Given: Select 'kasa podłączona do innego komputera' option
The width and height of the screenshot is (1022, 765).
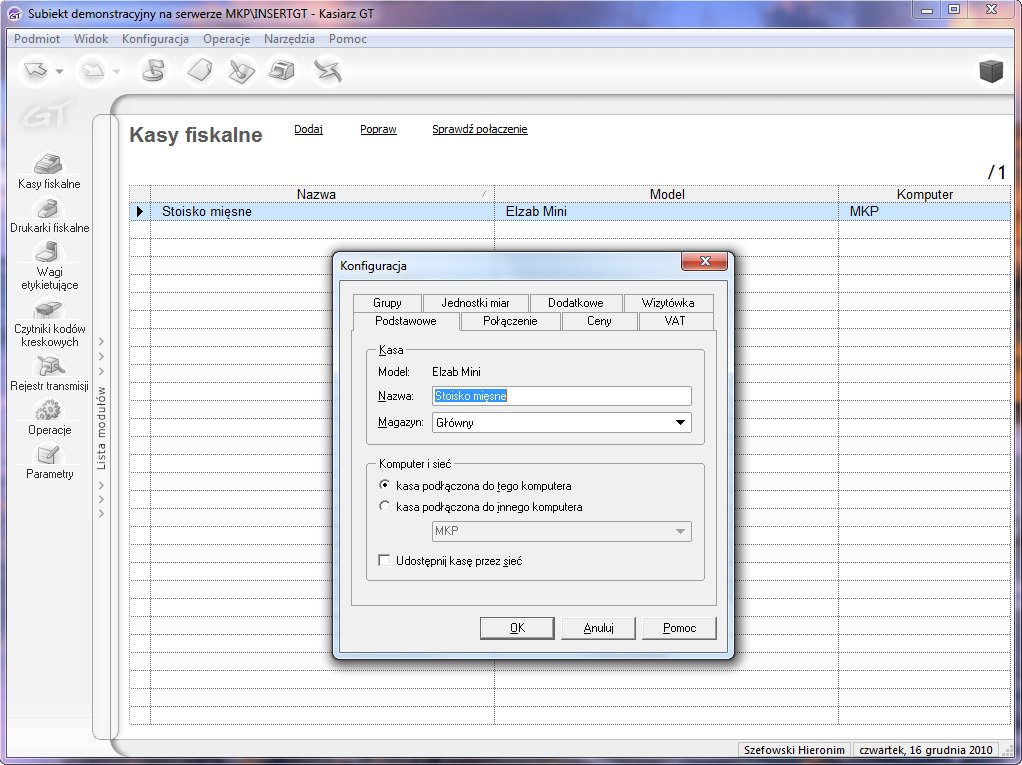Looking at the screenshot, I should click(x=385, y=507).
